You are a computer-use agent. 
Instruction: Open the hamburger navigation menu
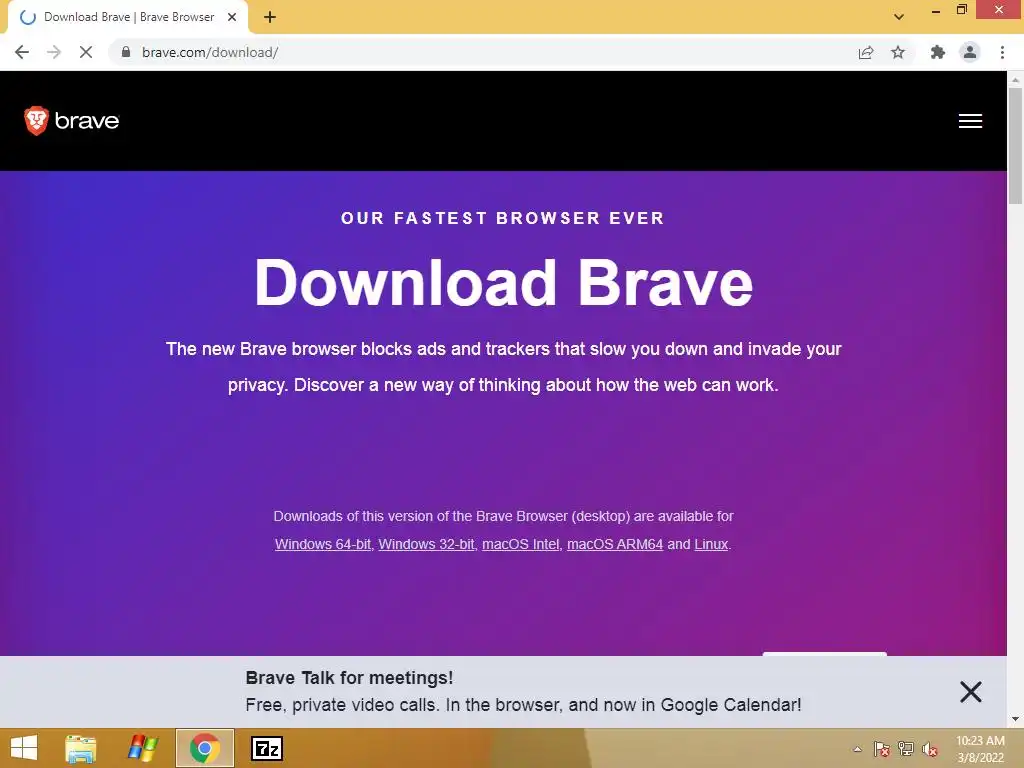970,121
